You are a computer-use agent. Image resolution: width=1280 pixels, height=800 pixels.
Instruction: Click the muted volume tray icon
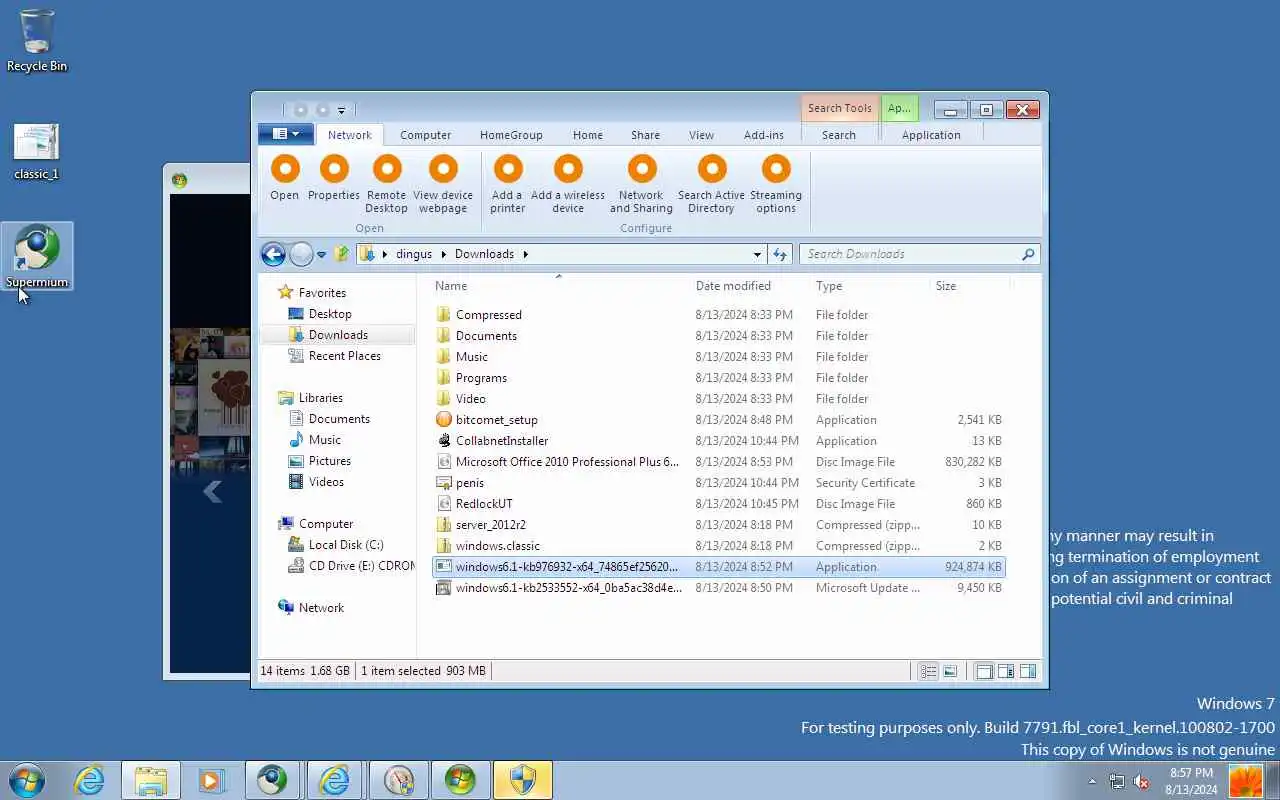[x=1141, y=782]
